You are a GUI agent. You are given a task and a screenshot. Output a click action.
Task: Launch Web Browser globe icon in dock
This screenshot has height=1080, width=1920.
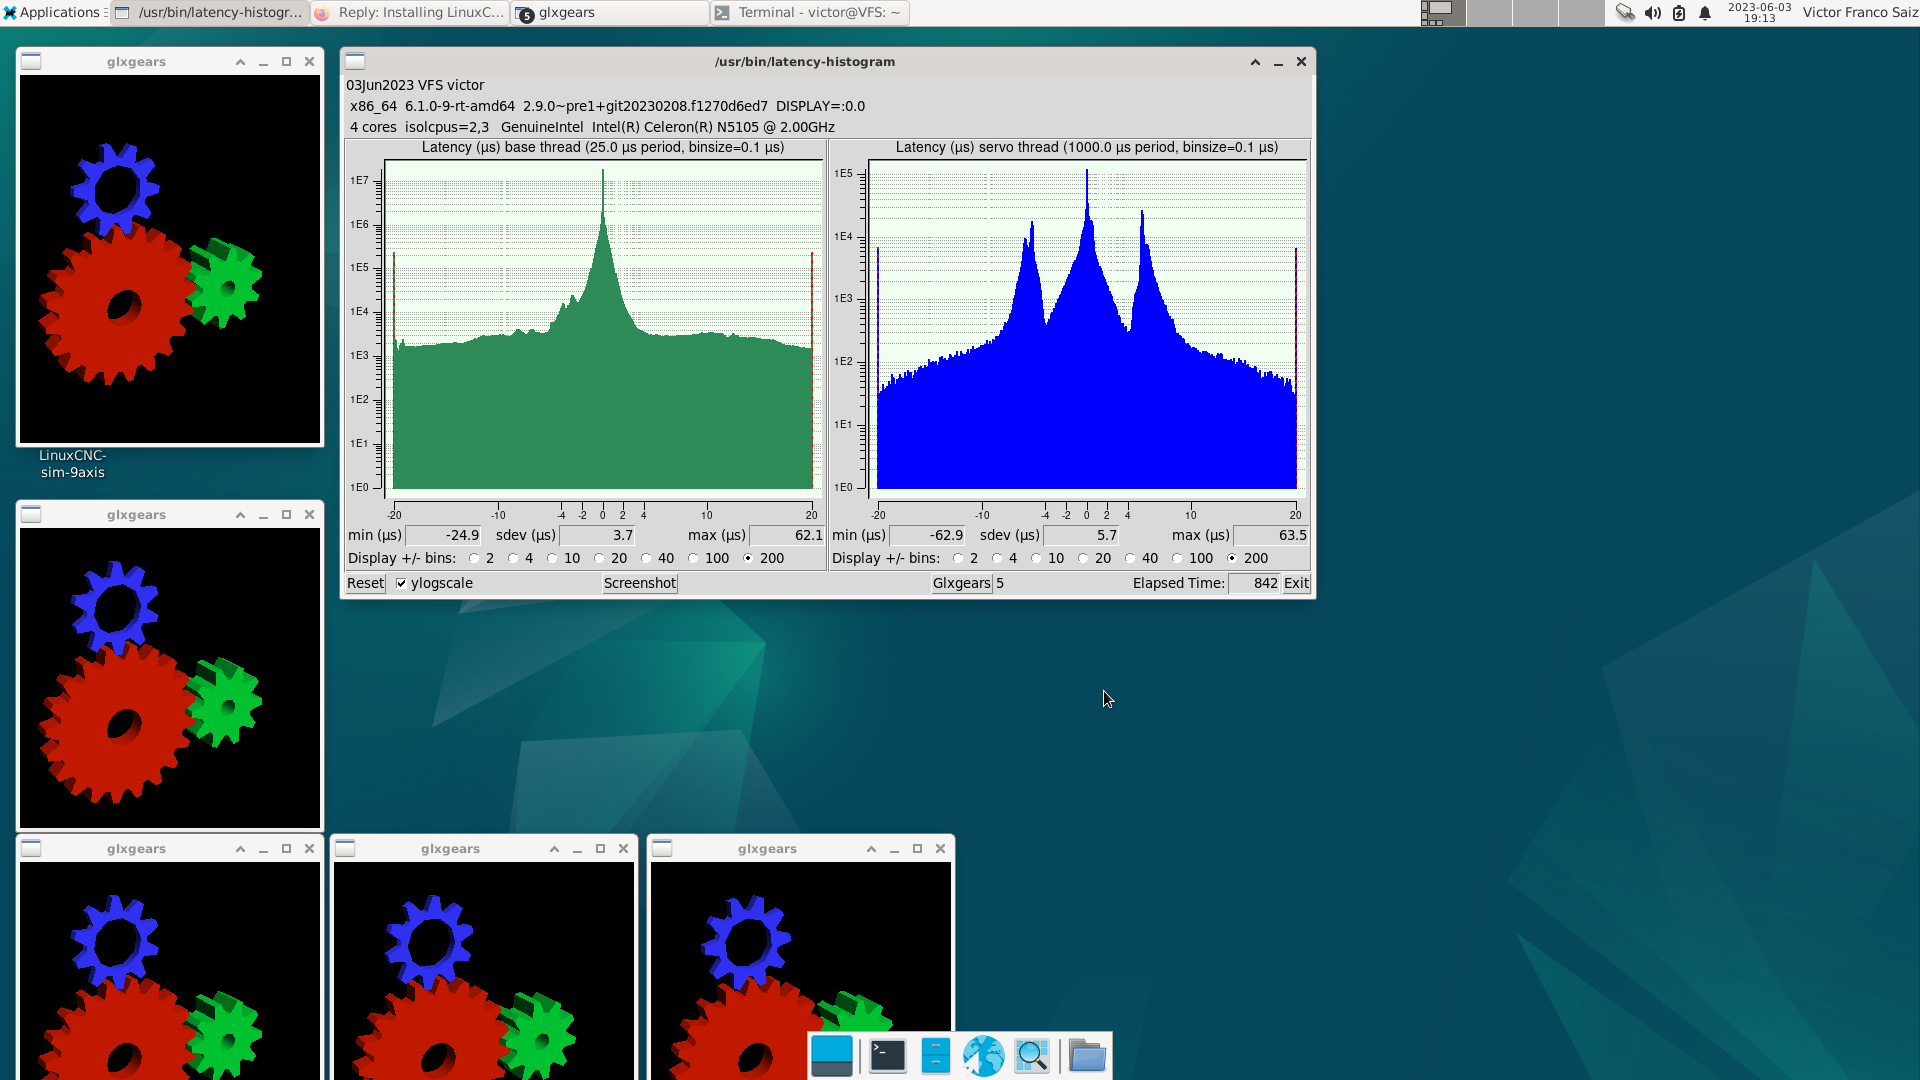tap(983, 1056)
